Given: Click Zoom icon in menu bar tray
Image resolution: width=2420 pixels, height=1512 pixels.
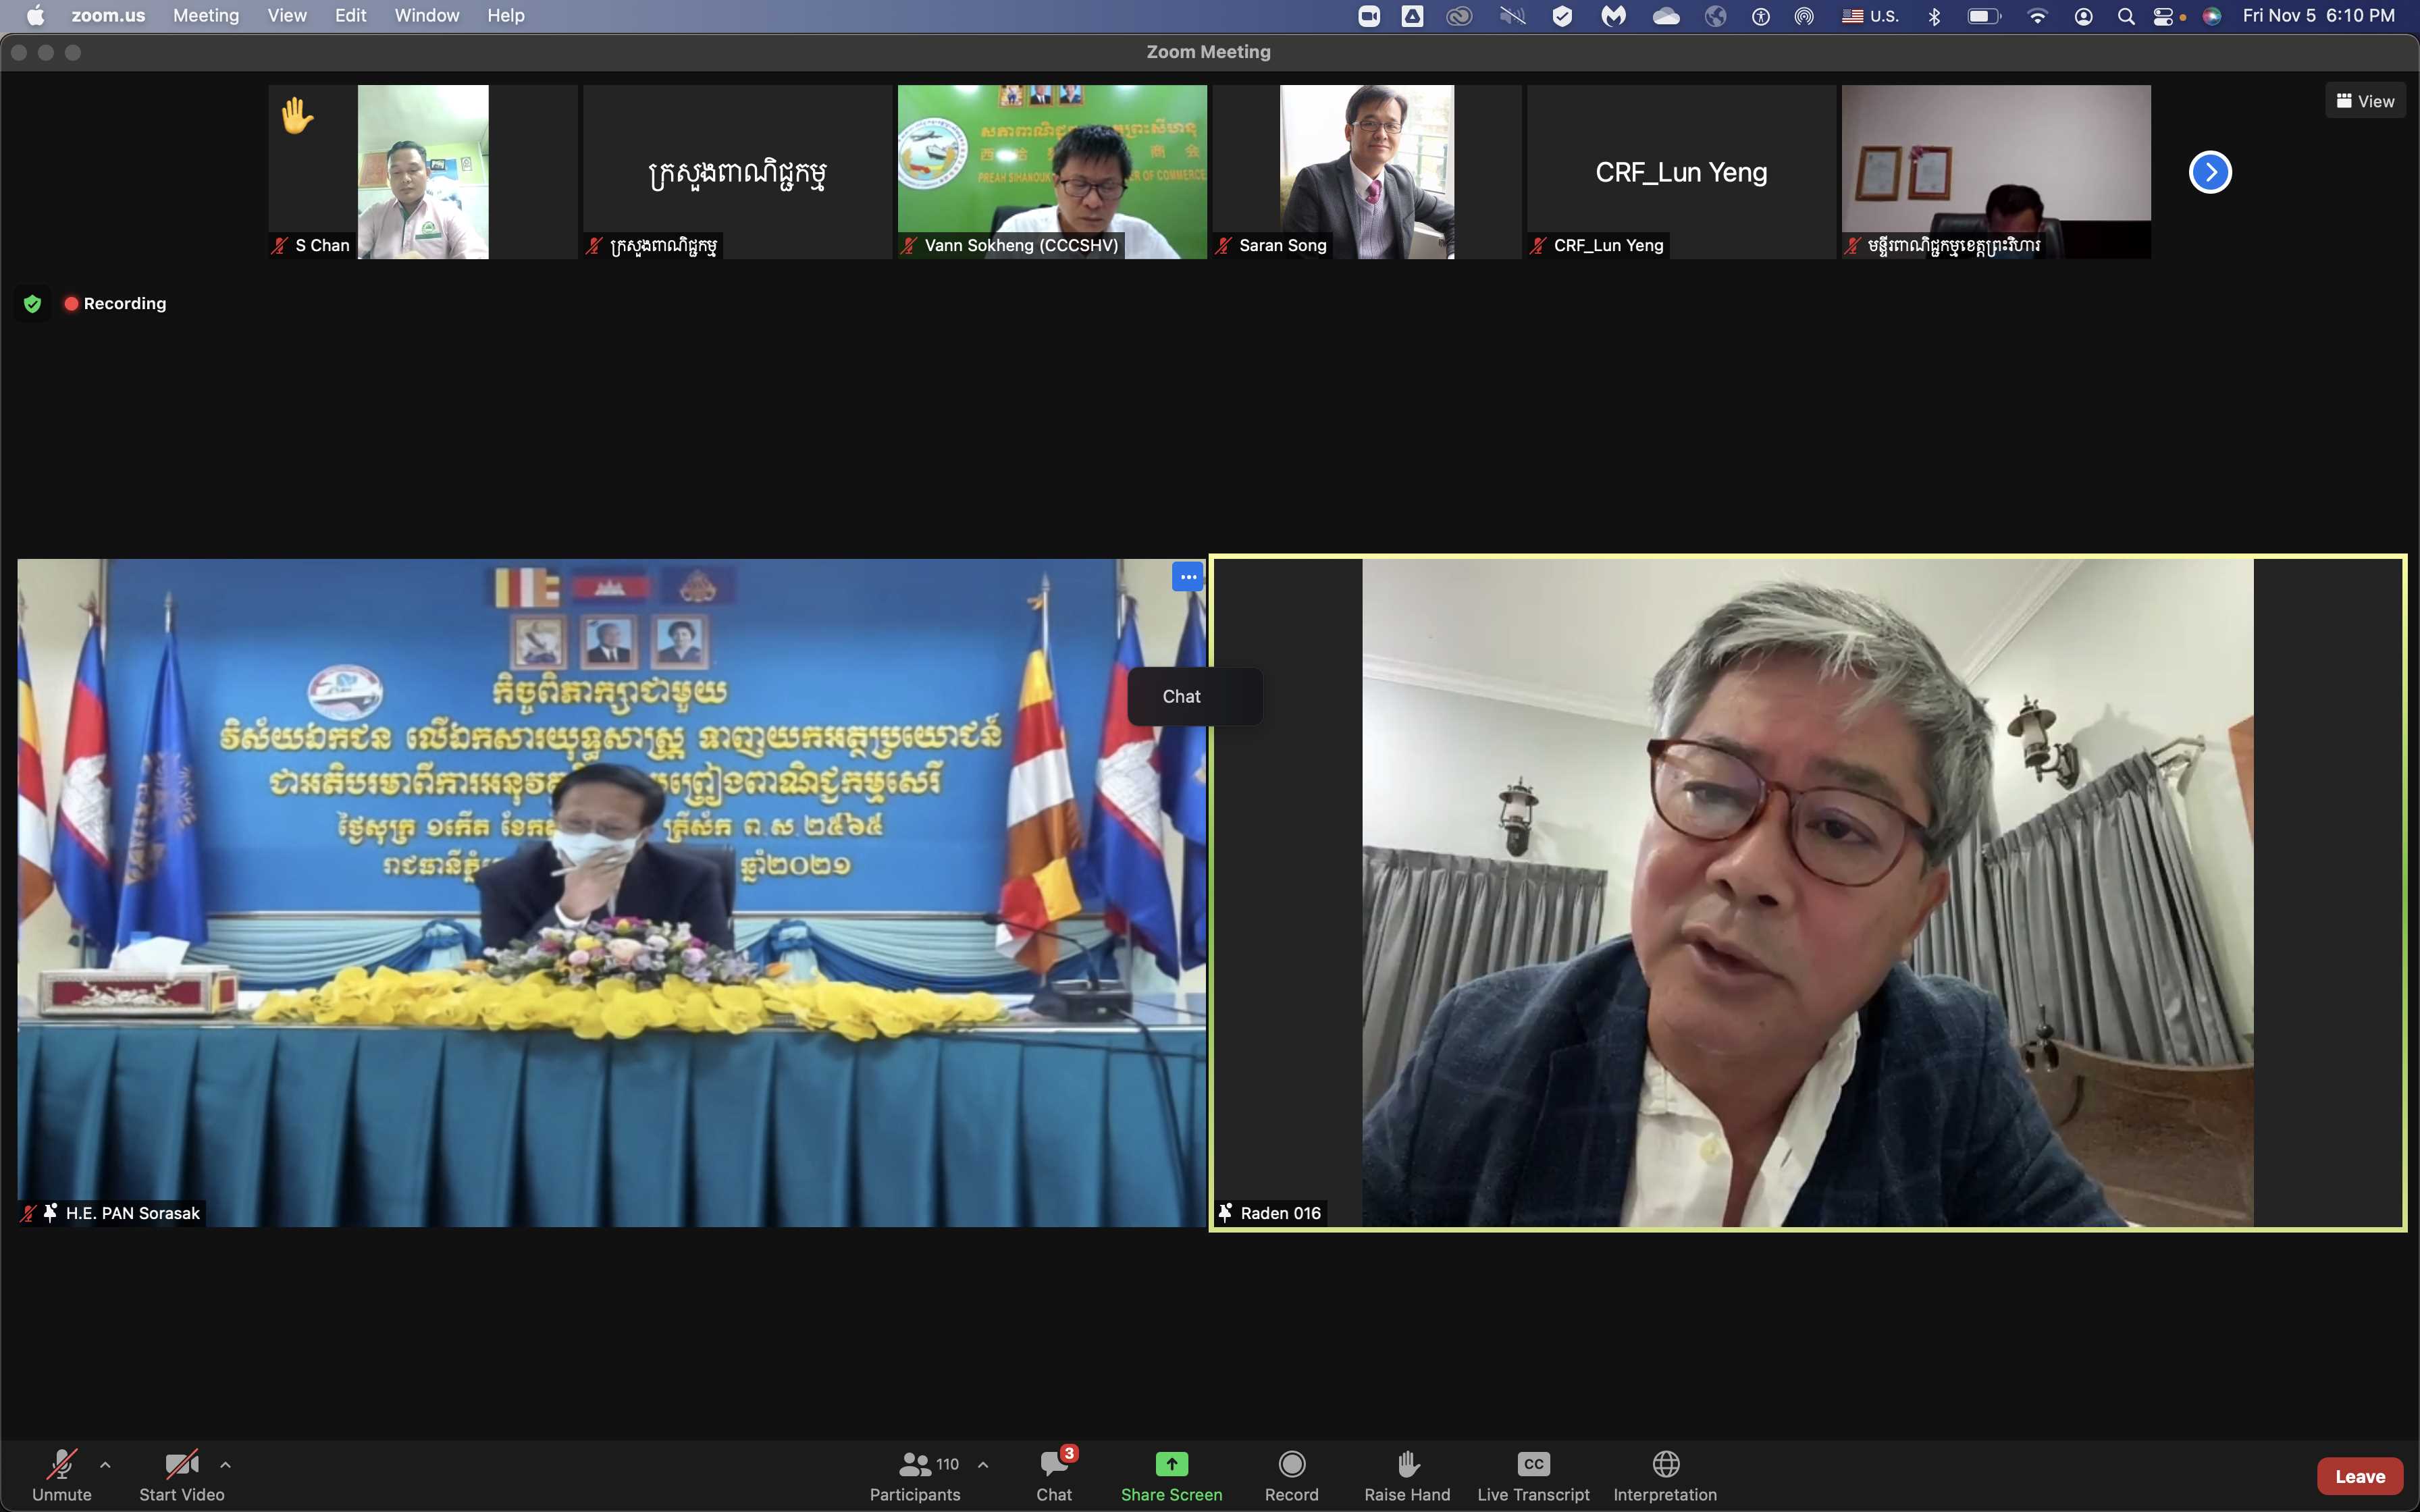Looking at the screenshot, I should 1369,15.
